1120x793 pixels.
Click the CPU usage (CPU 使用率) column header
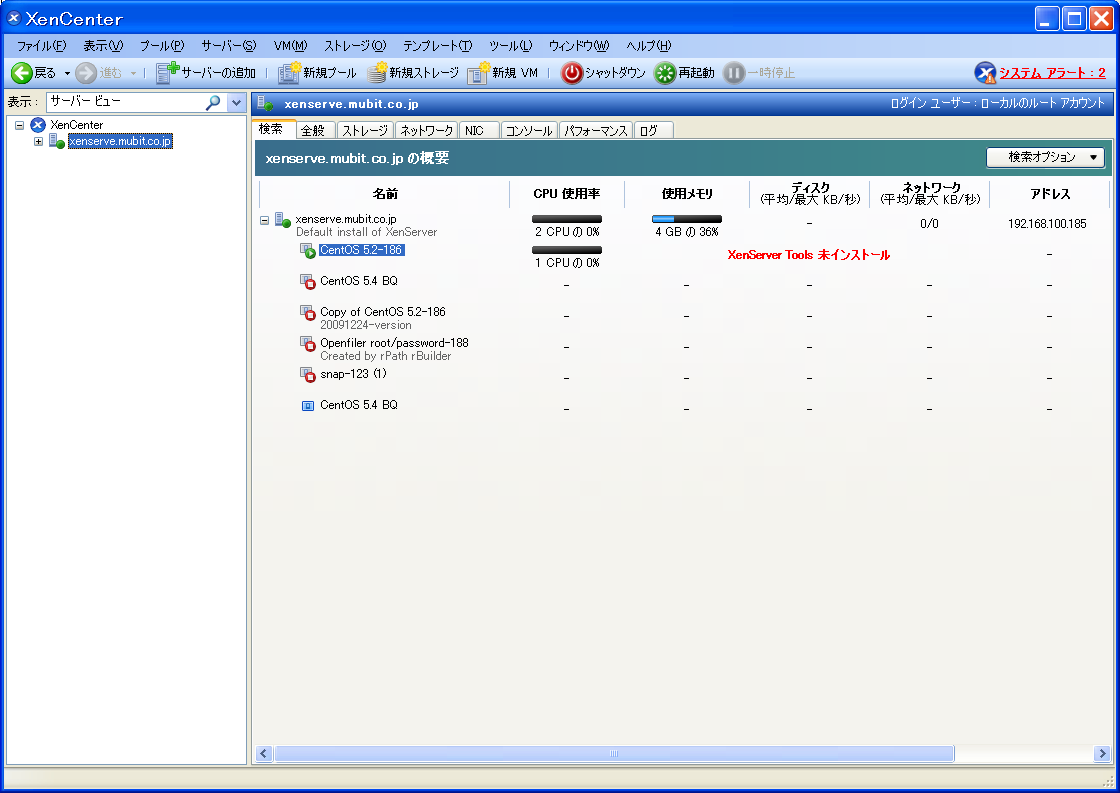567,194
